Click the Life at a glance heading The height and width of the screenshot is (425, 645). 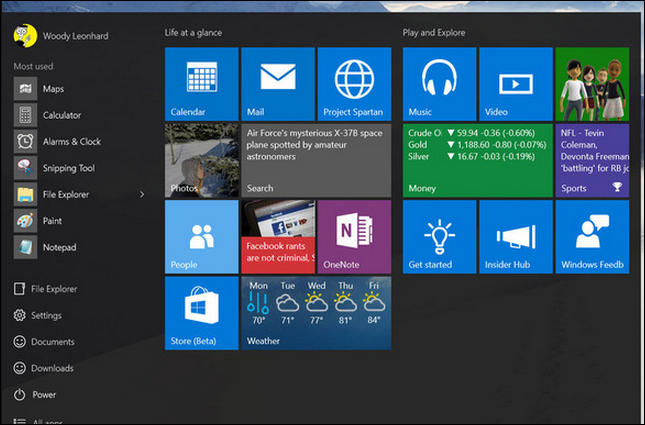(193, 33)
